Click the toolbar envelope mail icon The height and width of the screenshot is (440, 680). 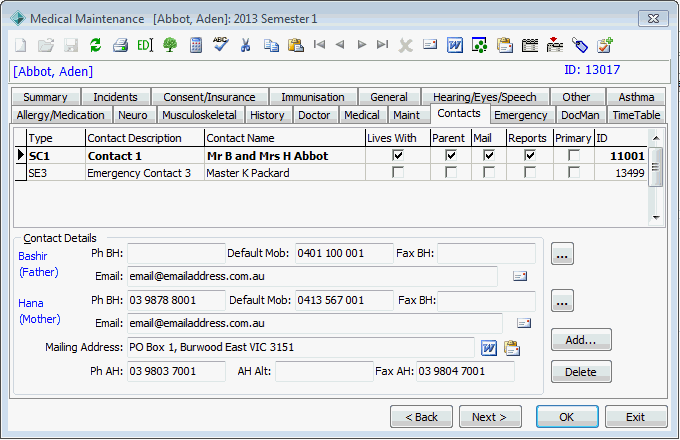pyautogui.click(x=430, y=44)
